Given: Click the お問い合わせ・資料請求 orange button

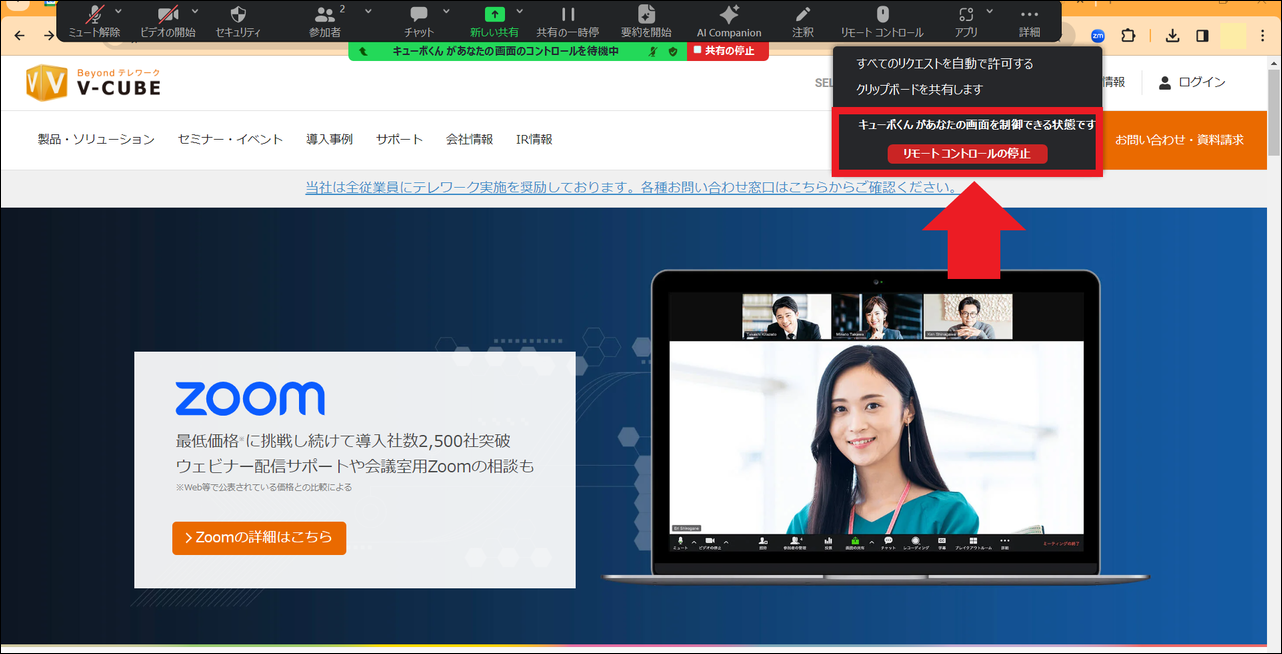Looking at the screenshot, I should (1180, 140).
